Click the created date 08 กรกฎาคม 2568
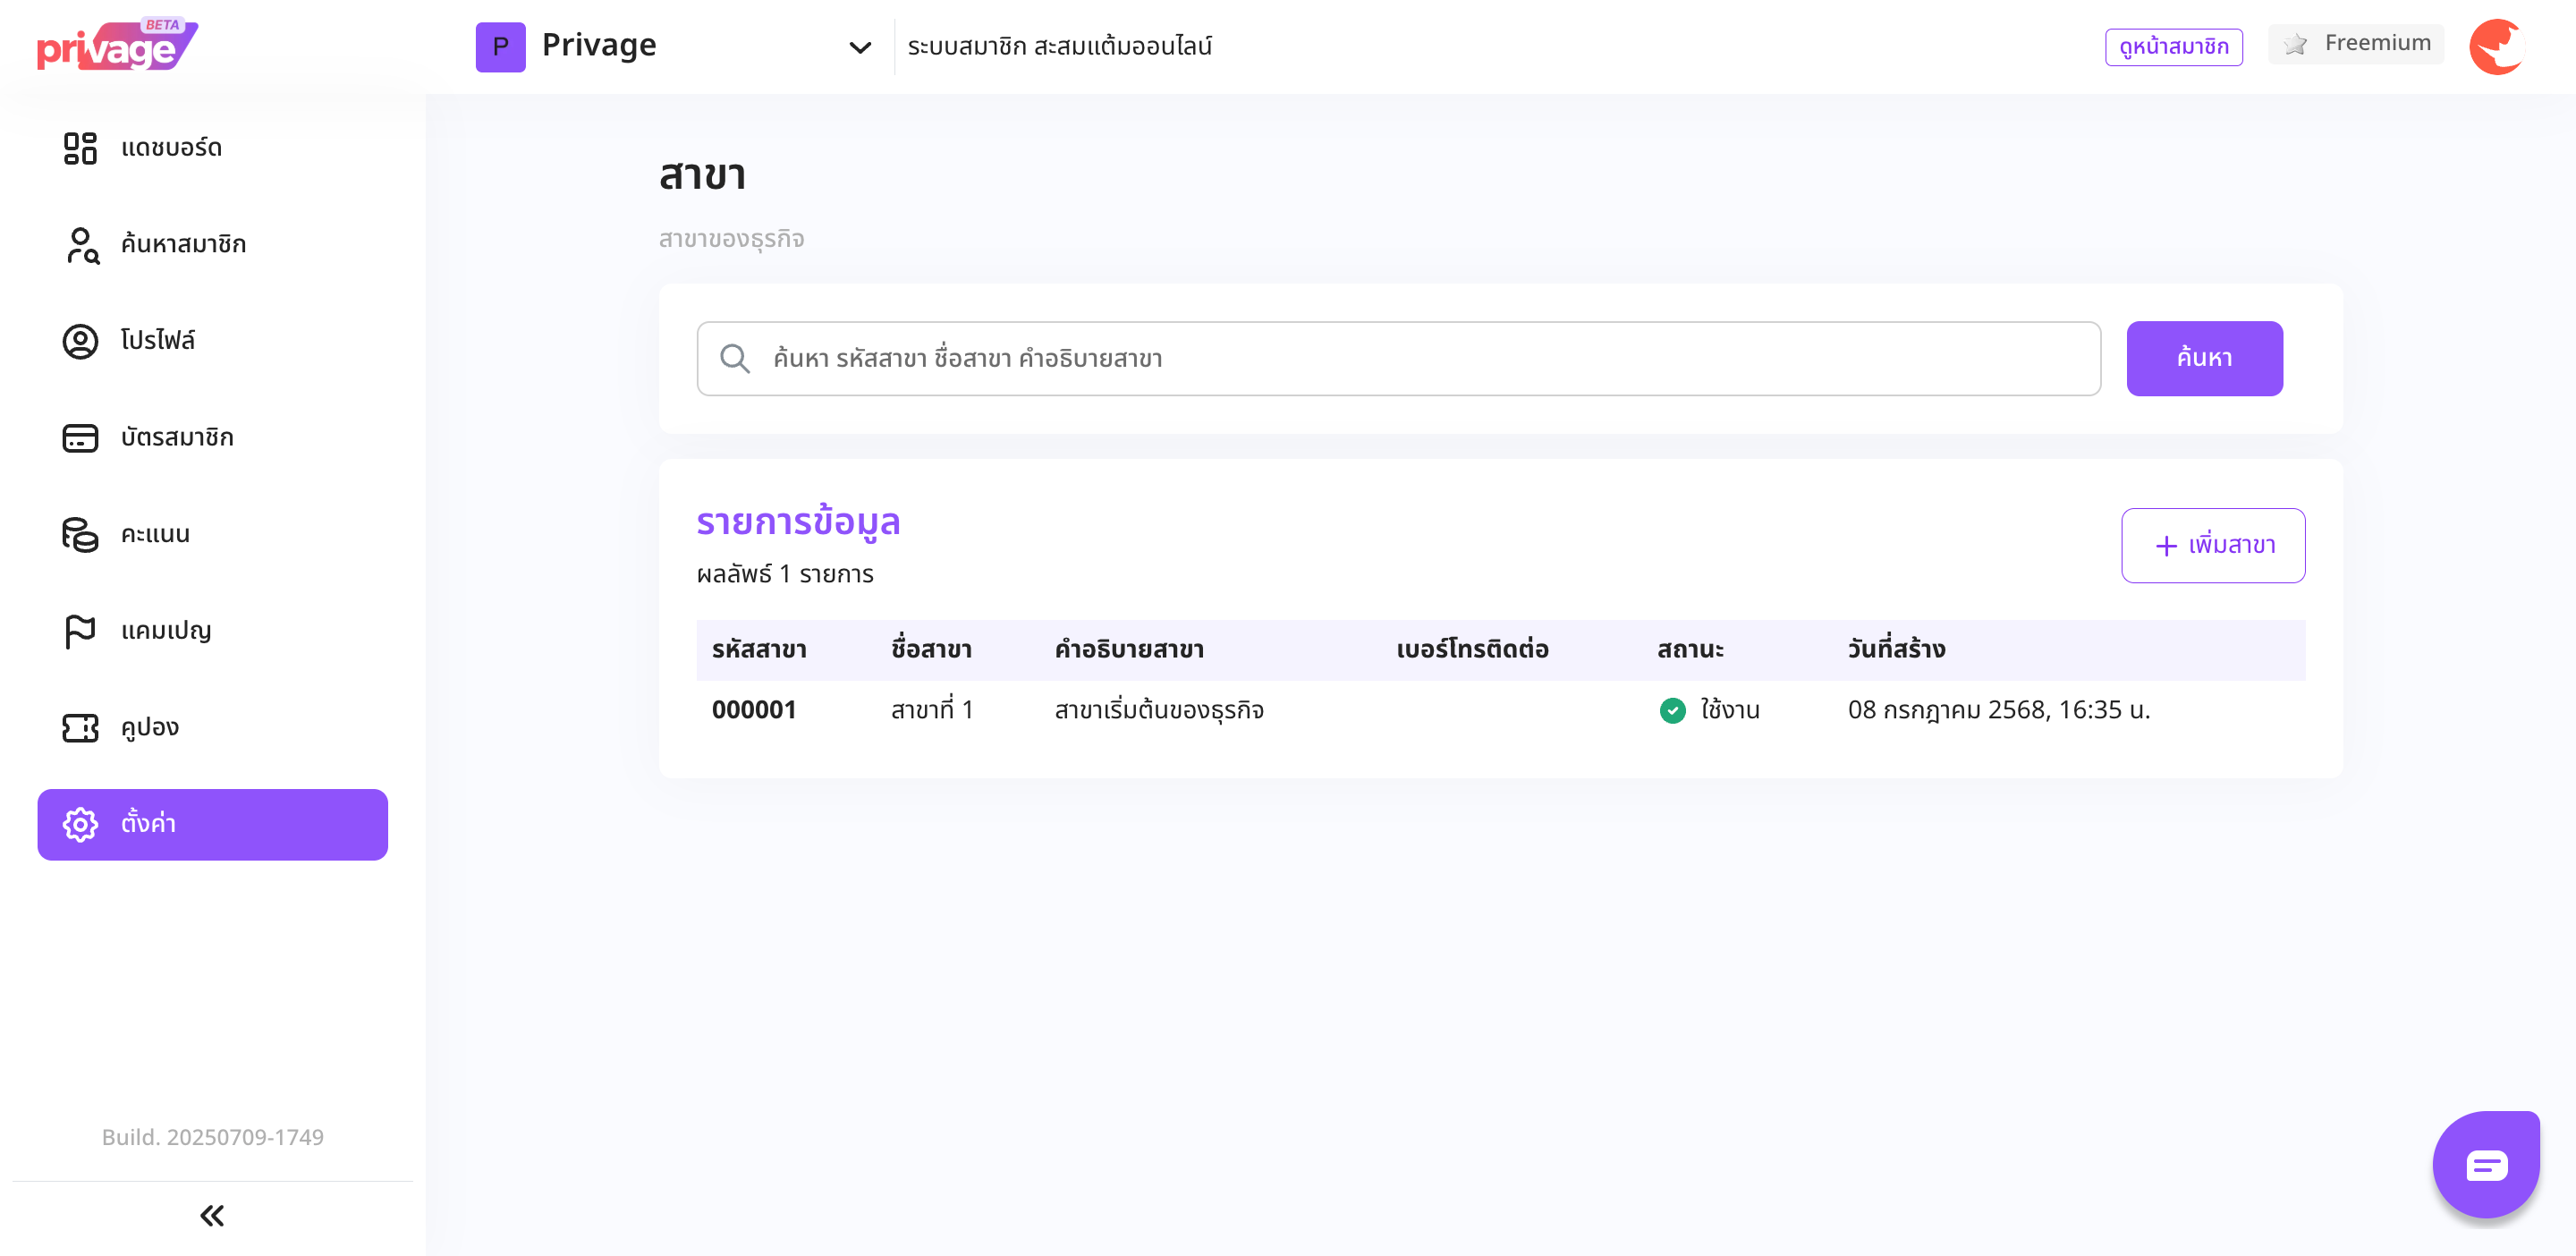Screen dimensions: 2576x1256 (x=1998, y=710)
